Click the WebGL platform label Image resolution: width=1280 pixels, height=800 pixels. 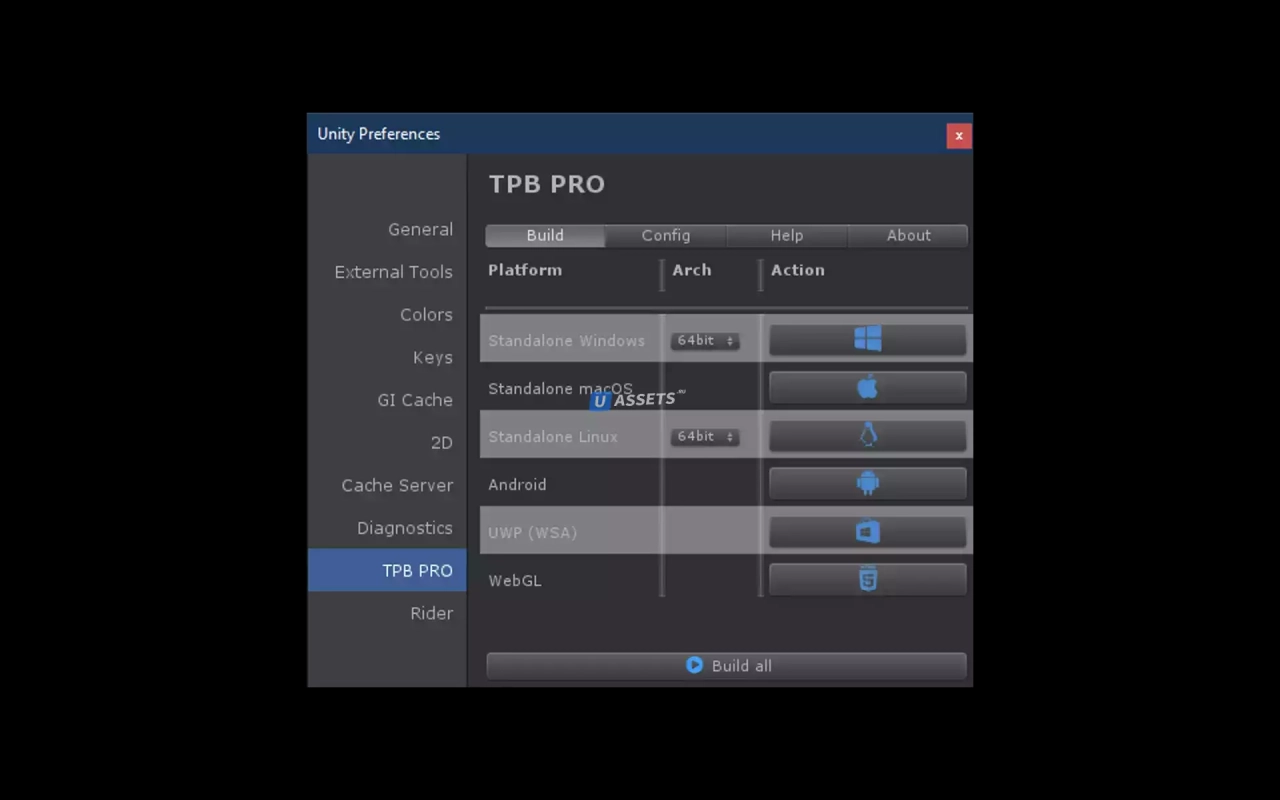pos(515,581)
